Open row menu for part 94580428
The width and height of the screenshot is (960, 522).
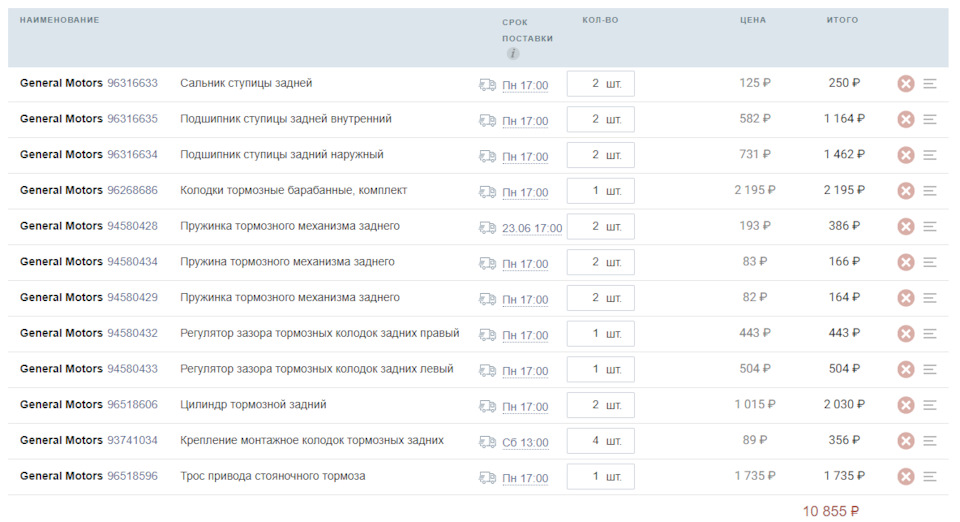coord(930,227)
